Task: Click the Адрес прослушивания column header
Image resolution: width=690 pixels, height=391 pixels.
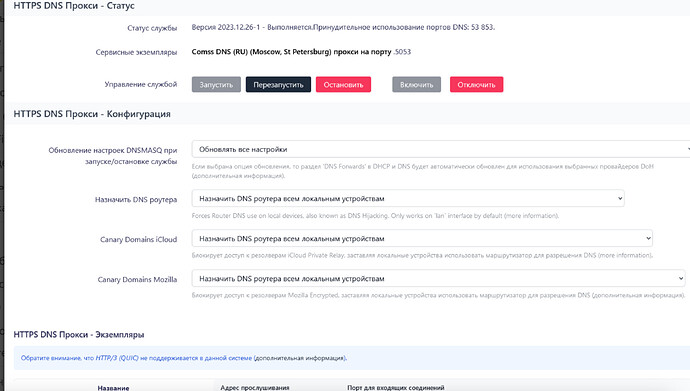Action: tap(255, 388)
